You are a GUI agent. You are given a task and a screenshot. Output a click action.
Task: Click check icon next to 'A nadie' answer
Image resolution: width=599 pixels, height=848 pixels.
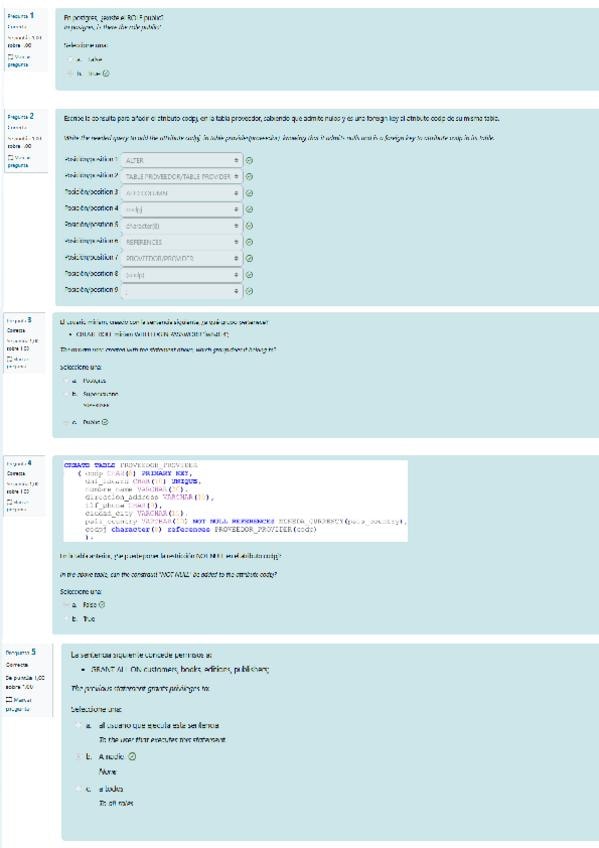click(131, 757)
